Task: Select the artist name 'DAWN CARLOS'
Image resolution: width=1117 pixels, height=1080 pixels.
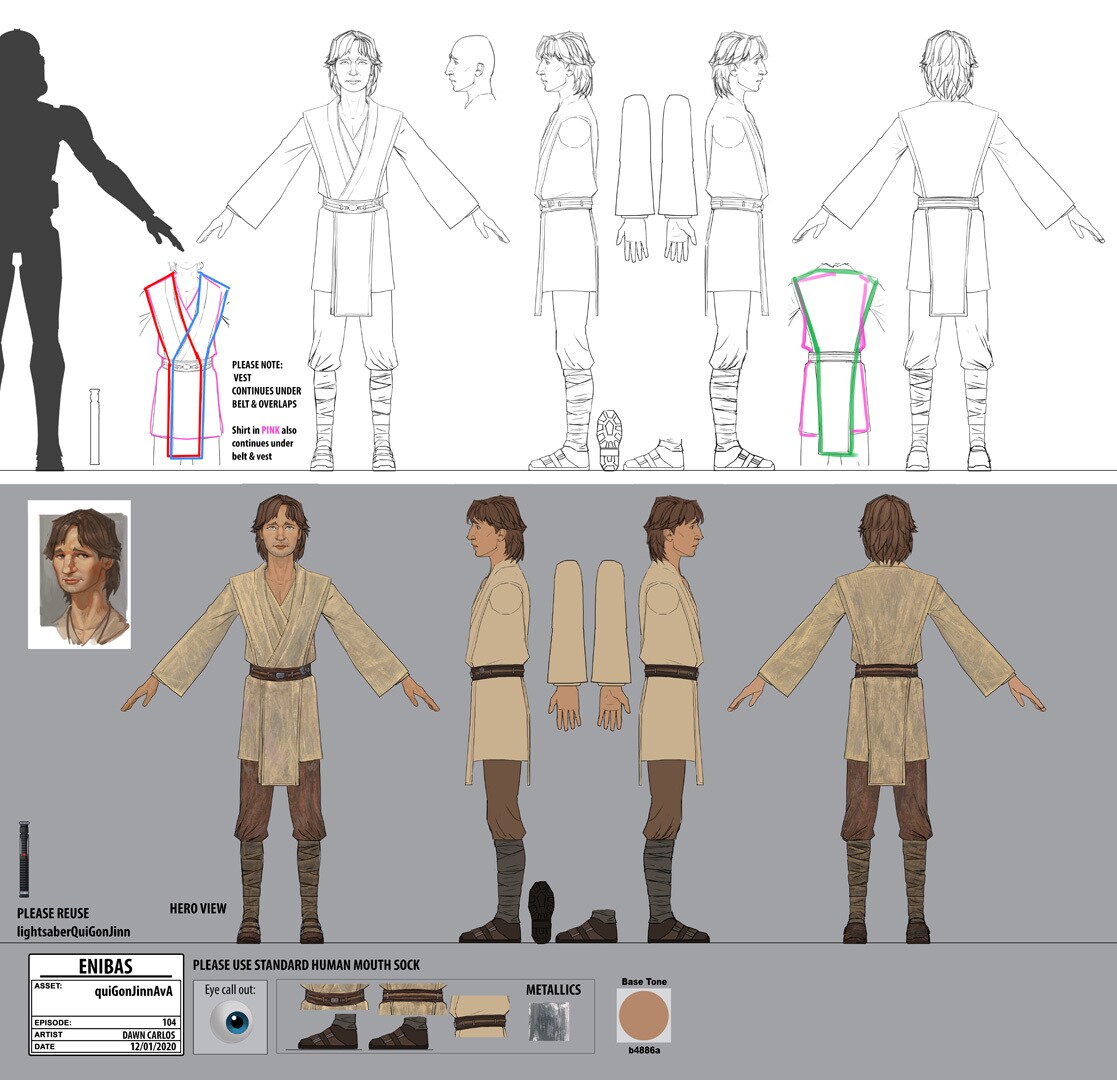Action: (x=149, y=1034)
